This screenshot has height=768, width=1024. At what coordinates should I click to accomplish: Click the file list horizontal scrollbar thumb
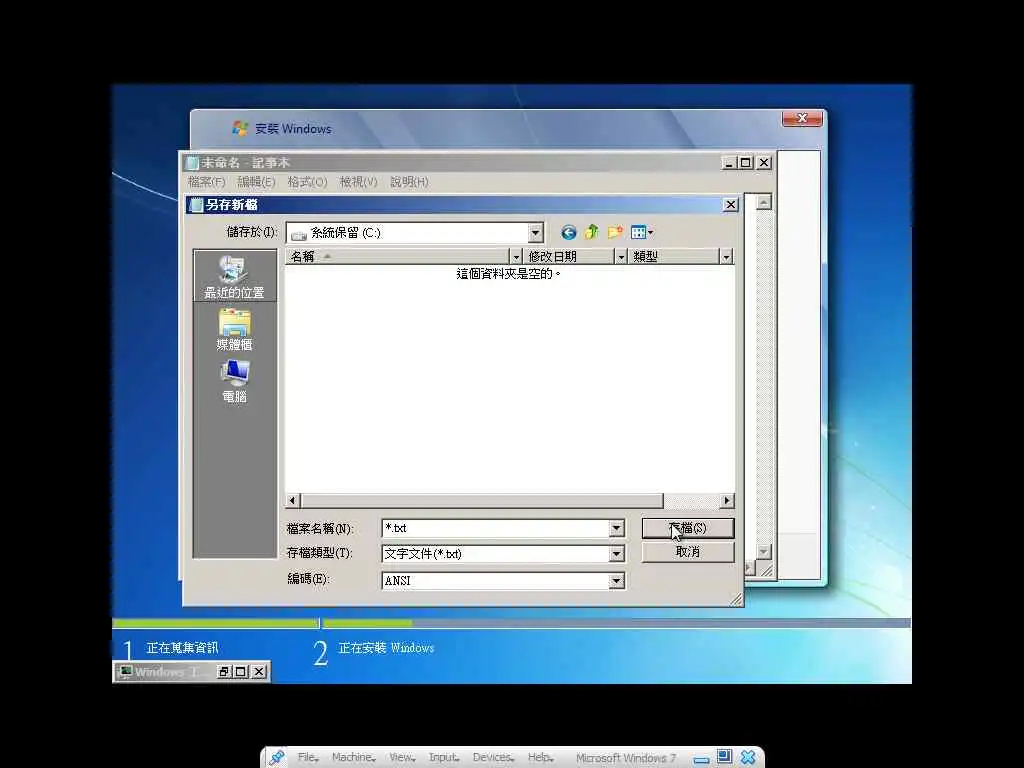coord(482,501)
